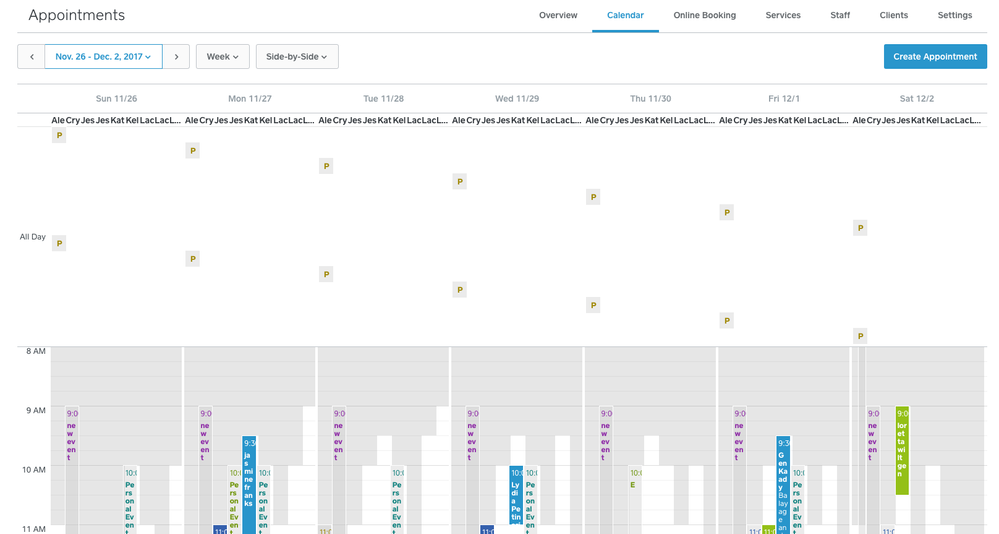Open Tuesday 10:00 Personal Event block
The height and width of the screenshot is (534, 999).
(398, 500)
